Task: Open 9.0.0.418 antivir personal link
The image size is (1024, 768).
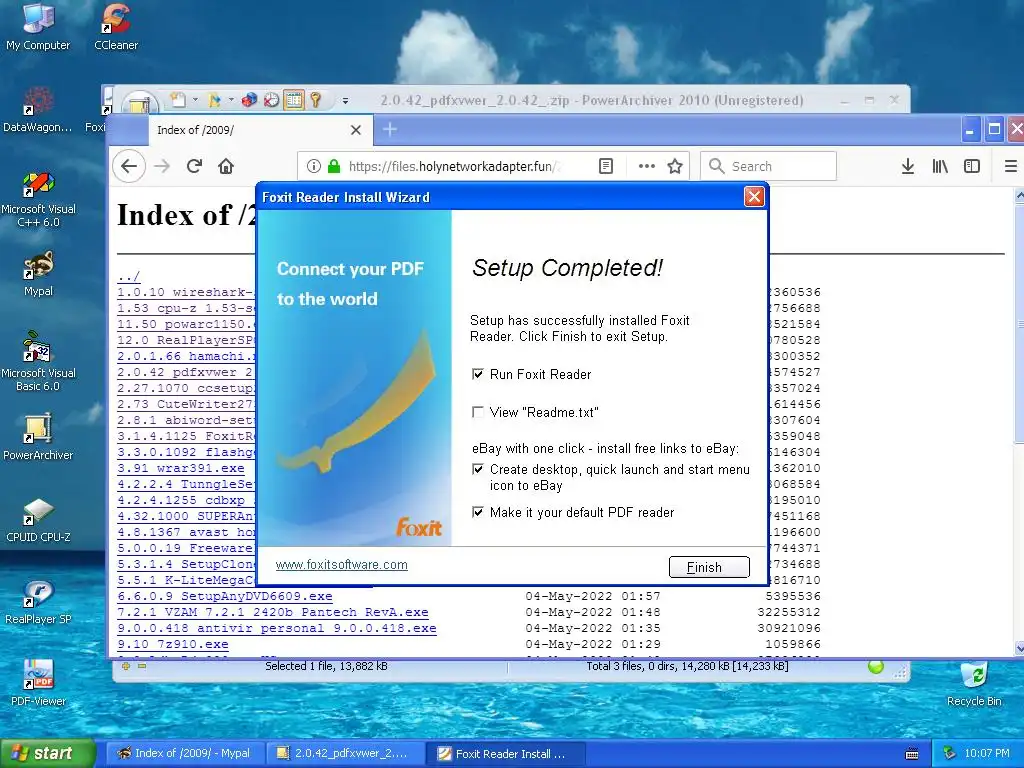Action: (277, 628)
